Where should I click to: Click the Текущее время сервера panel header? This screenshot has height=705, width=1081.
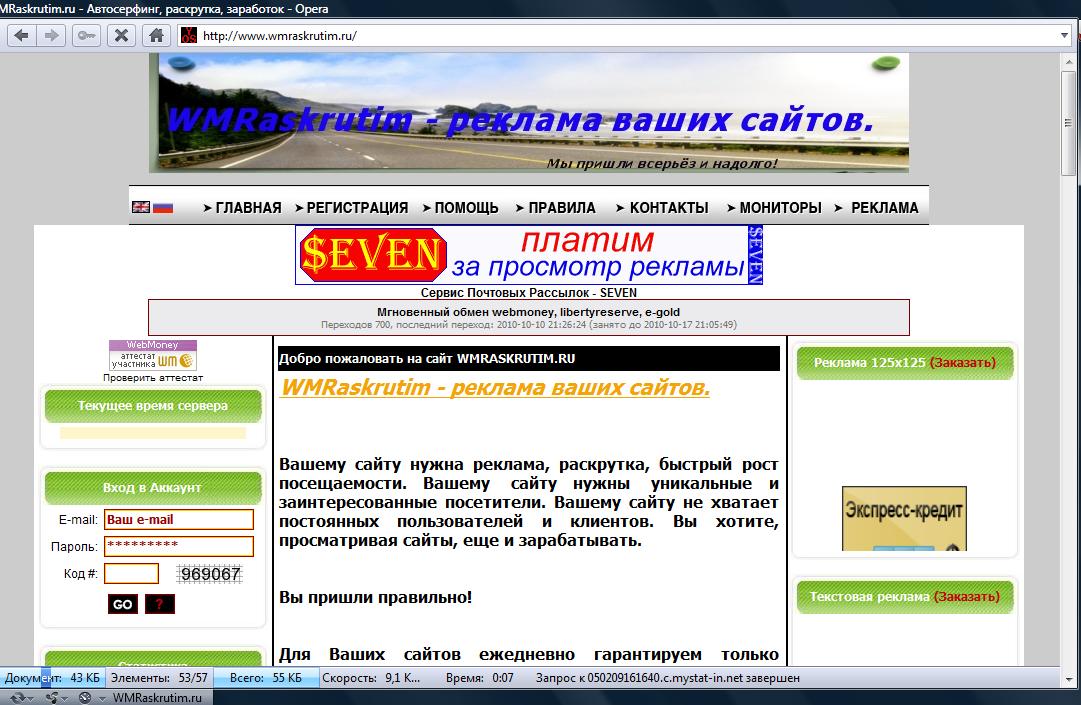point(153,406)
